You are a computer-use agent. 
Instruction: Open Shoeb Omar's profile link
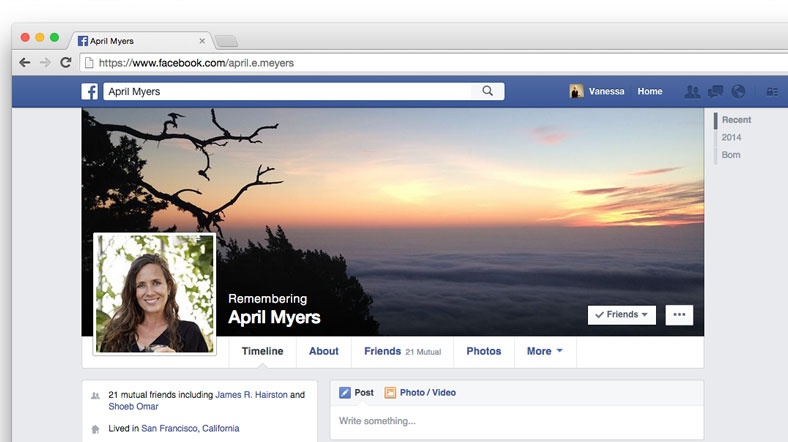click(x=133, y=406)
